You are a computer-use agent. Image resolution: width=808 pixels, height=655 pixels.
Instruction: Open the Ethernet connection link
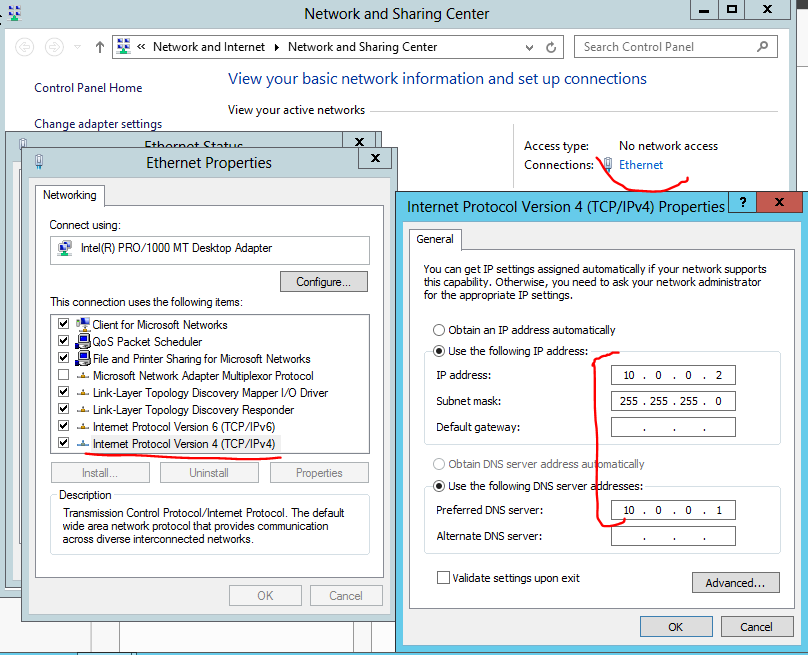pyautogui.click(x=641, y=165)
